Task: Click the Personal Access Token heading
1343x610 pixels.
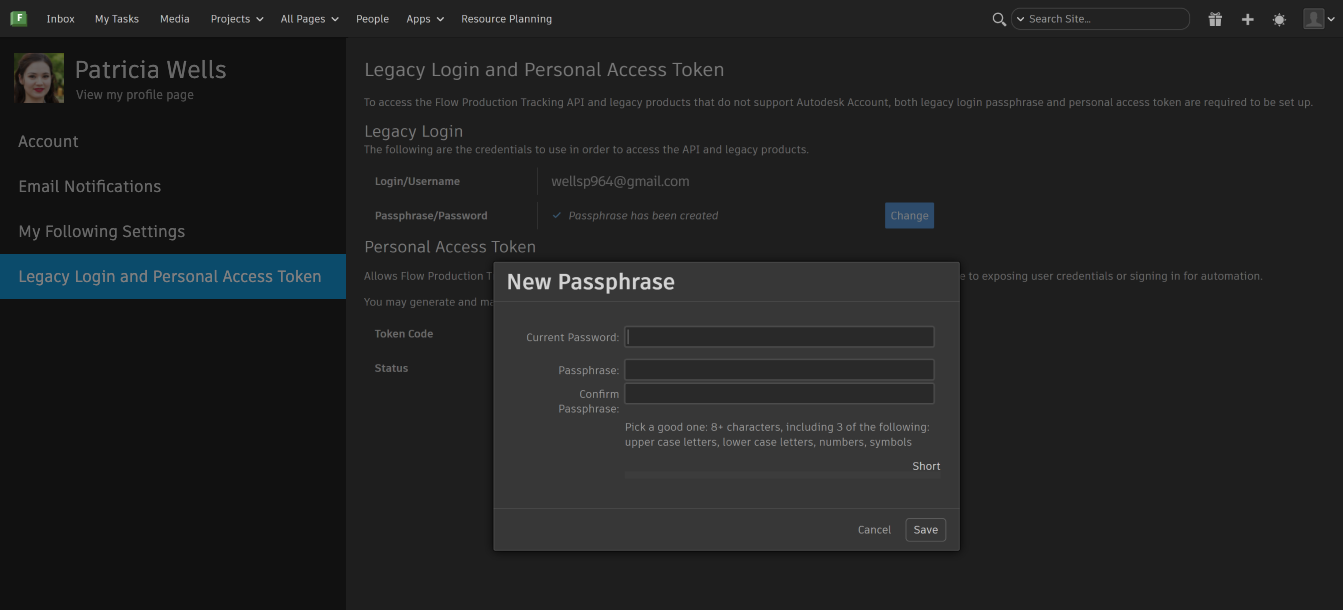Action: [450, 247]
